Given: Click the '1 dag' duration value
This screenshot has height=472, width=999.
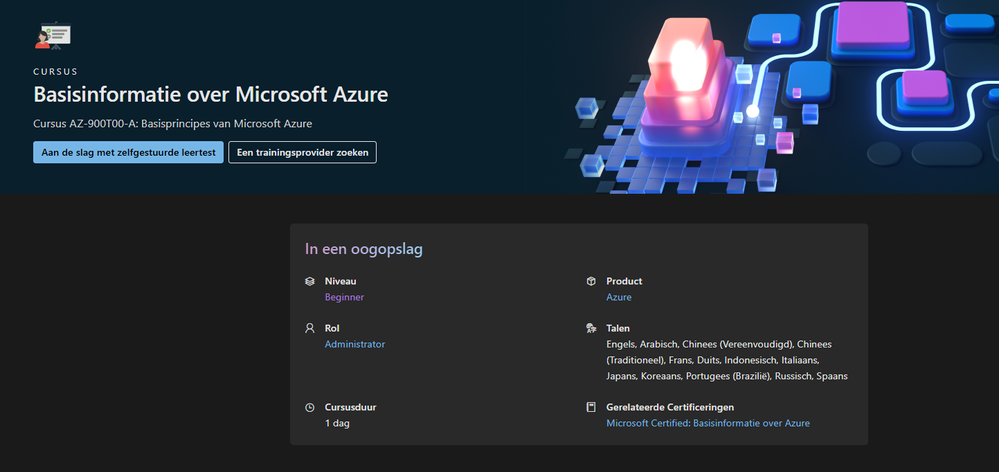Looking at the screenshot, I should (337, 423).
